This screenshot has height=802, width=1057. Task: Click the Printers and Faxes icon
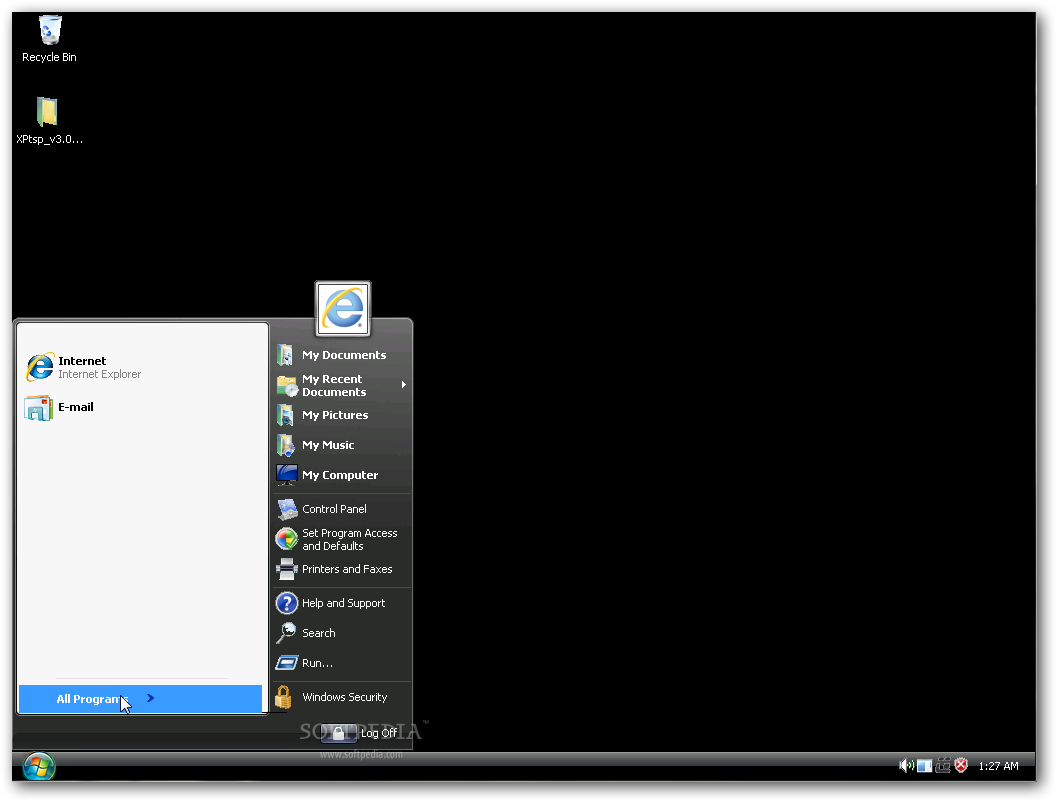click(x=286, y=569)
